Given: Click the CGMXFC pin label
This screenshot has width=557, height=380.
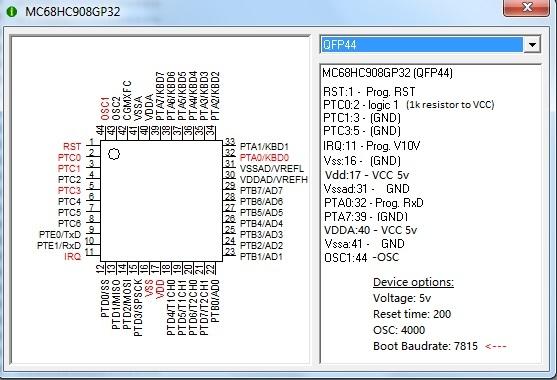Looking at the screenshot, I should click(127, 101).
